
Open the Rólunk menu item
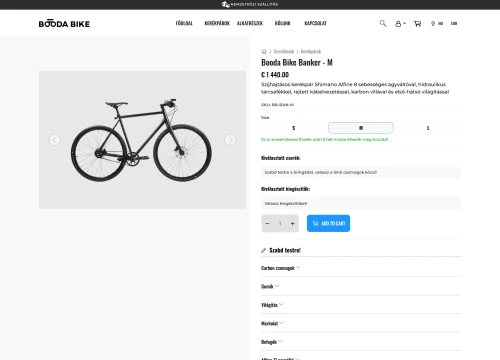click(283, 23)
